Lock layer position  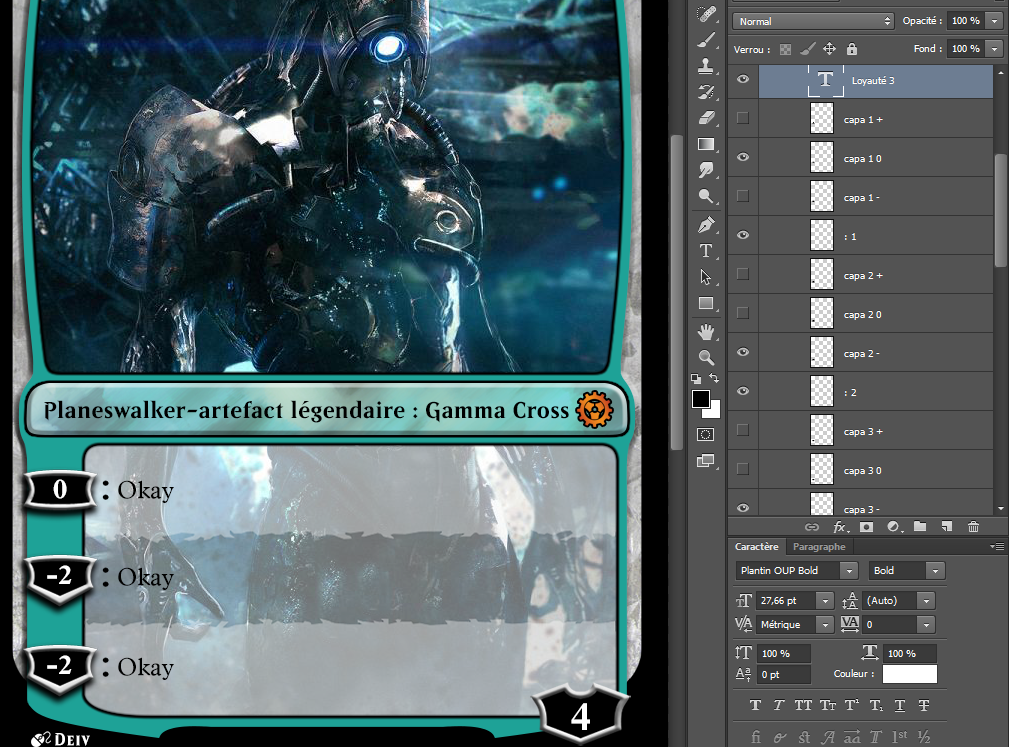tap(829, 49)
